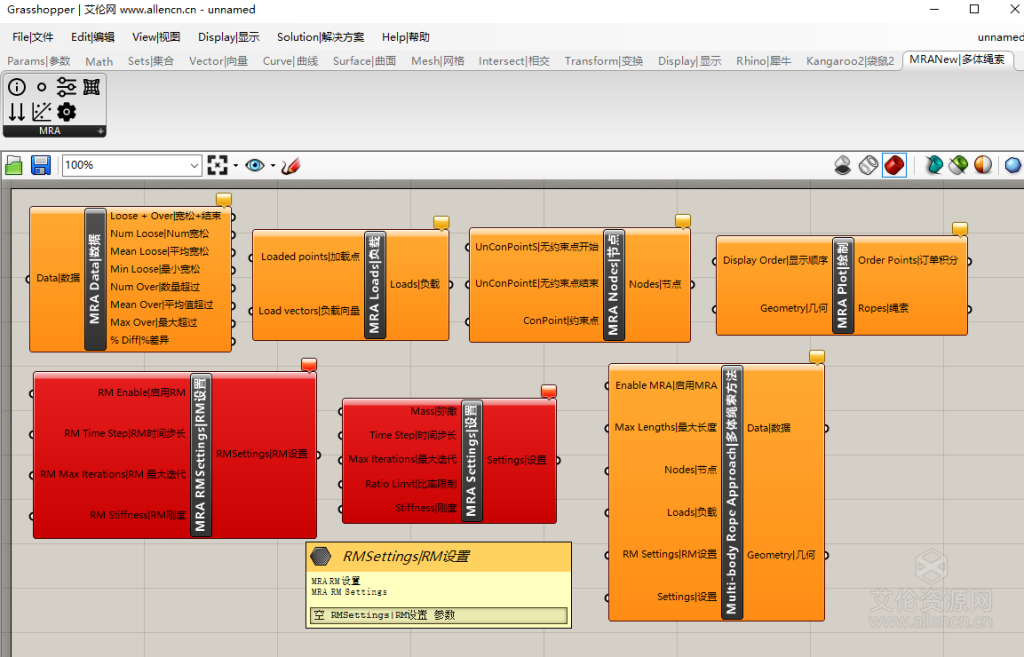This screenshot has height=657, width=1024.
Task: Open the Help|帮助 menu
Action: 406,37
